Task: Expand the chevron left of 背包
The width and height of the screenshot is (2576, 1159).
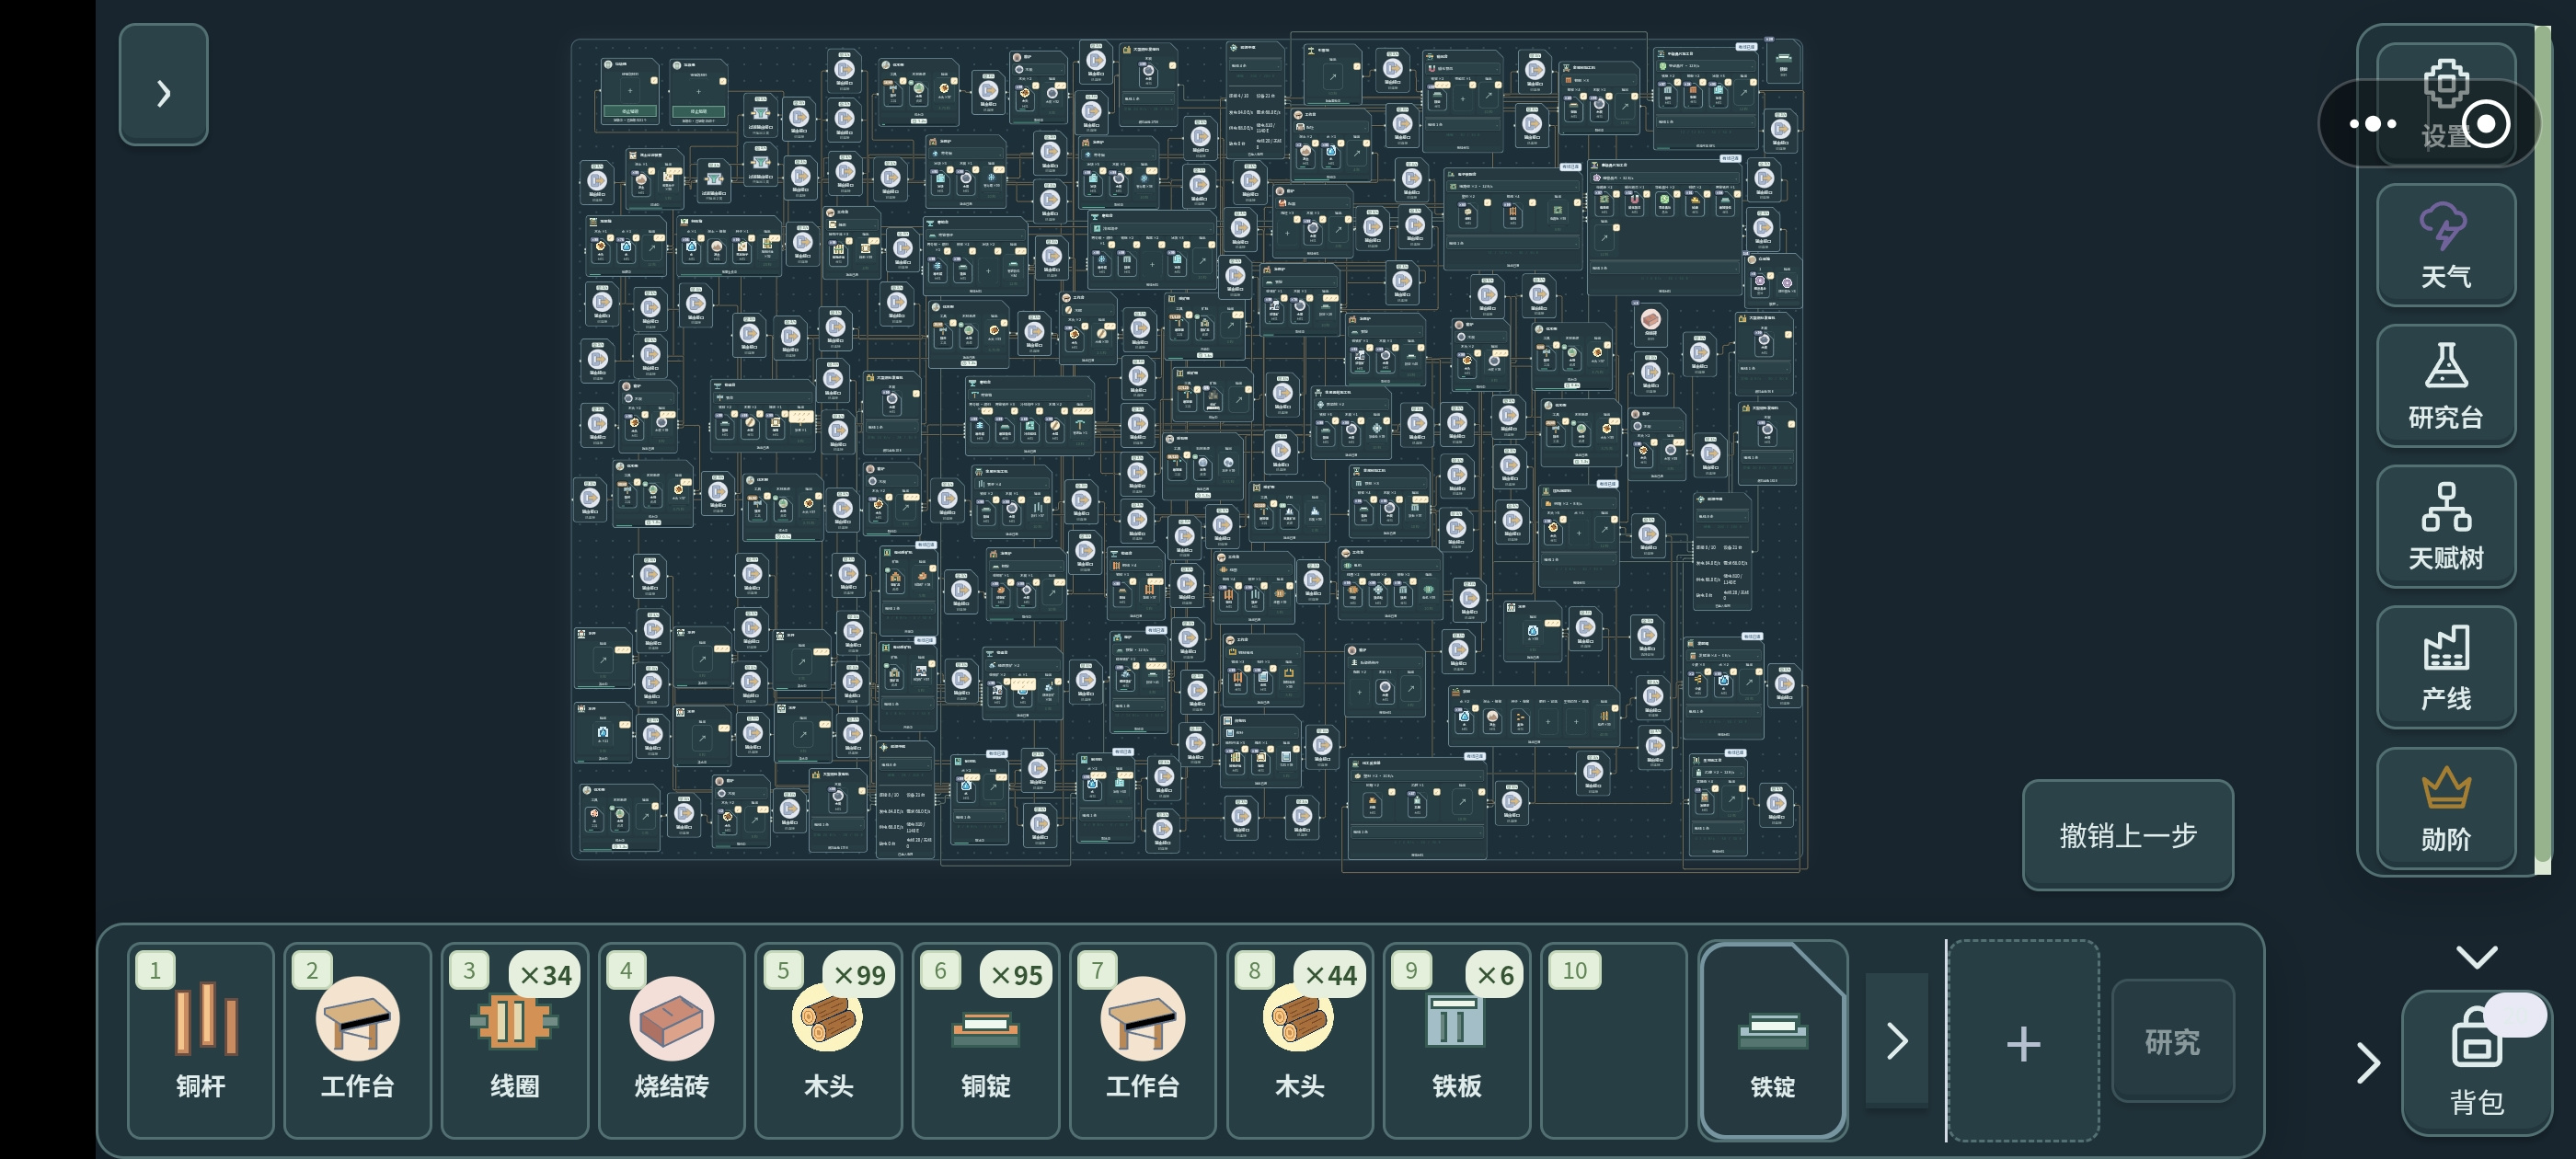Action: point(2367,1062)
